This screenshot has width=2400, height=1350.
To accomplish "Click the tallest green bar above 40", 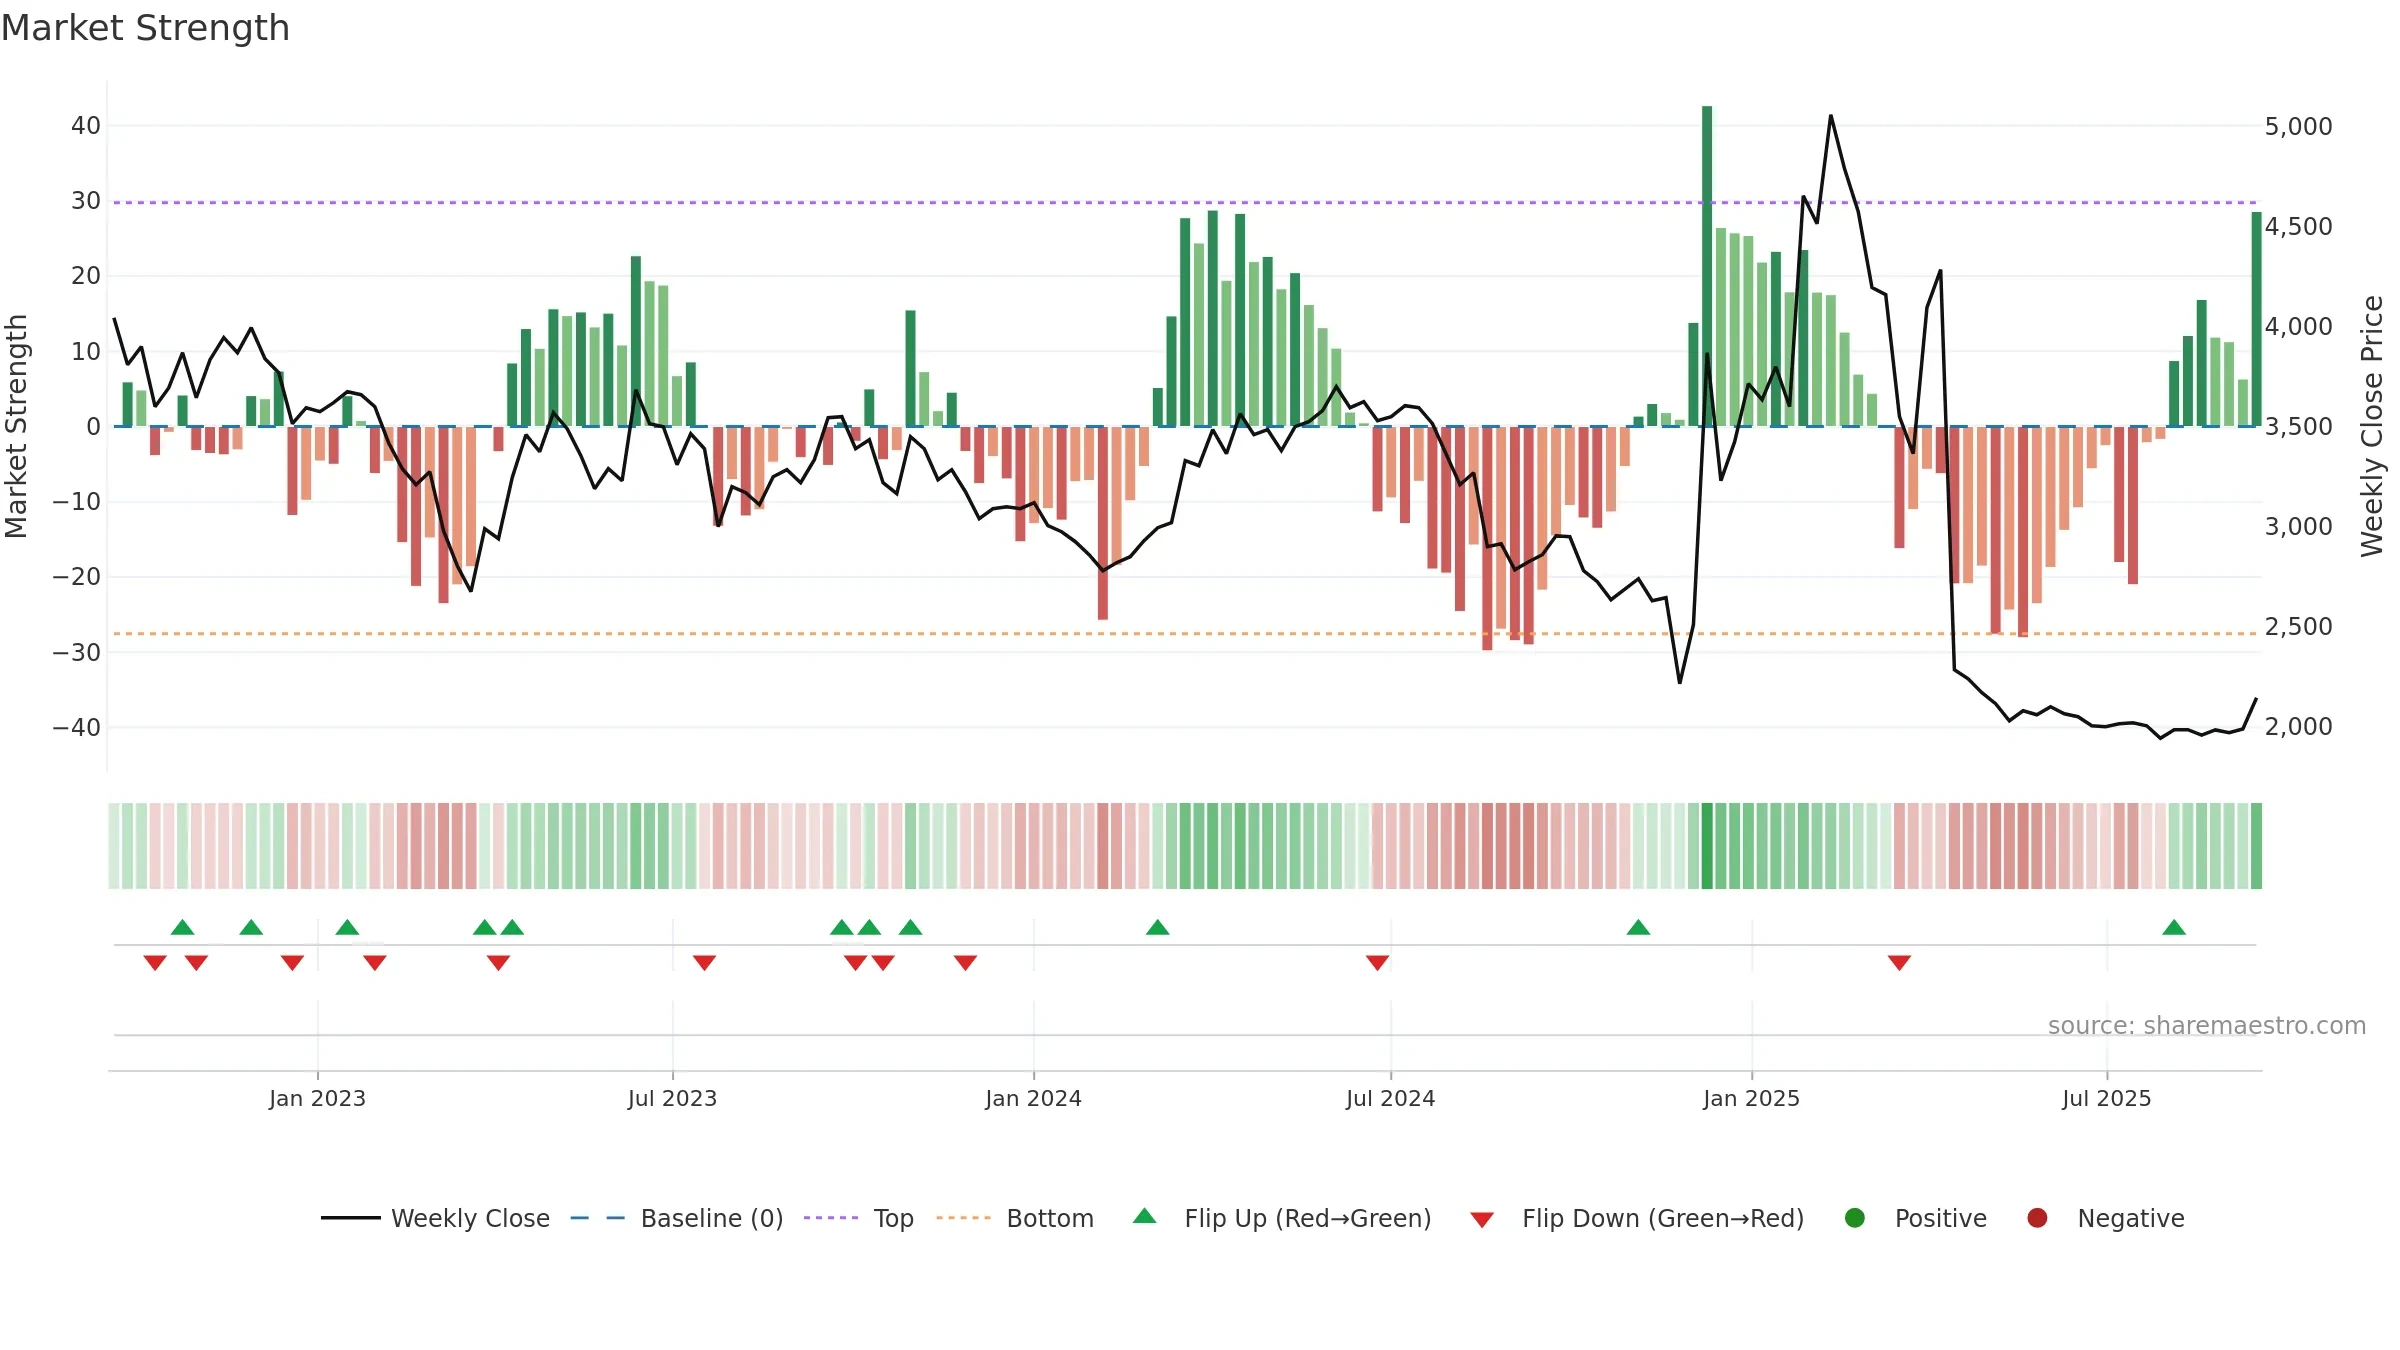I will click(1707, 266).
